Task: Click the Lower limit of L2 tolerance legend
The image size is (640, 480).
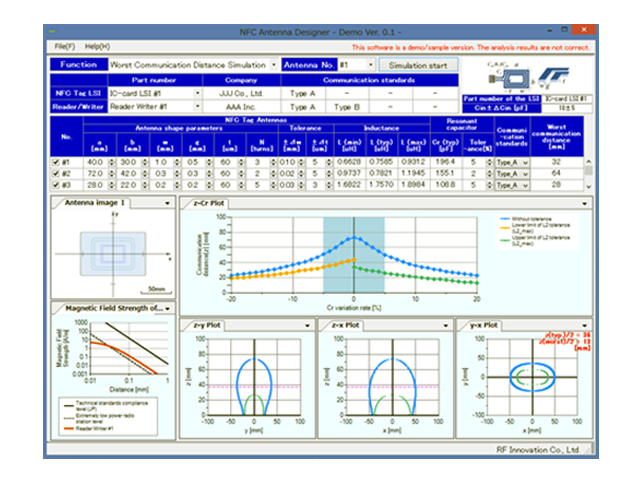Action: coord(535,228)
